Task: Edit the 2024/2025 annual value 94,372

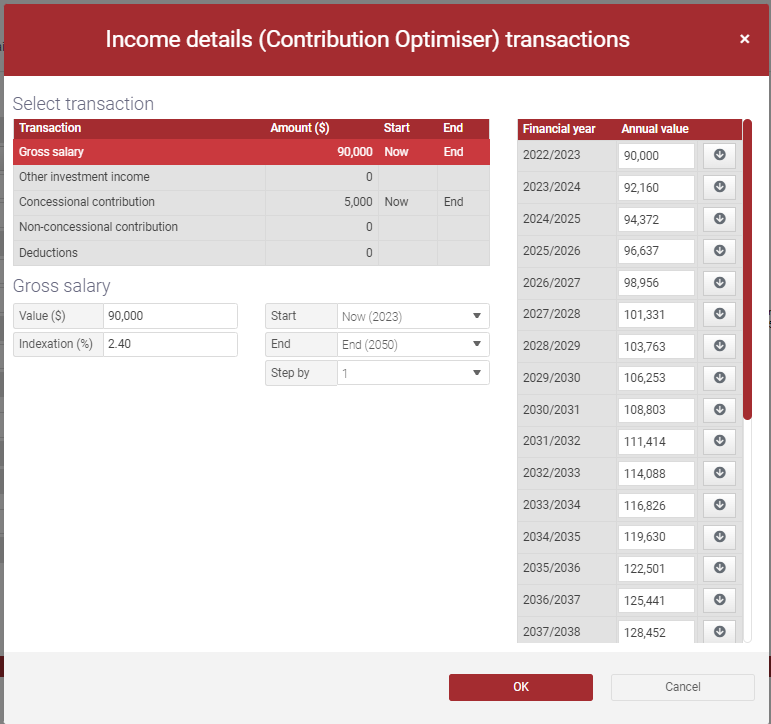Action: 656,219
